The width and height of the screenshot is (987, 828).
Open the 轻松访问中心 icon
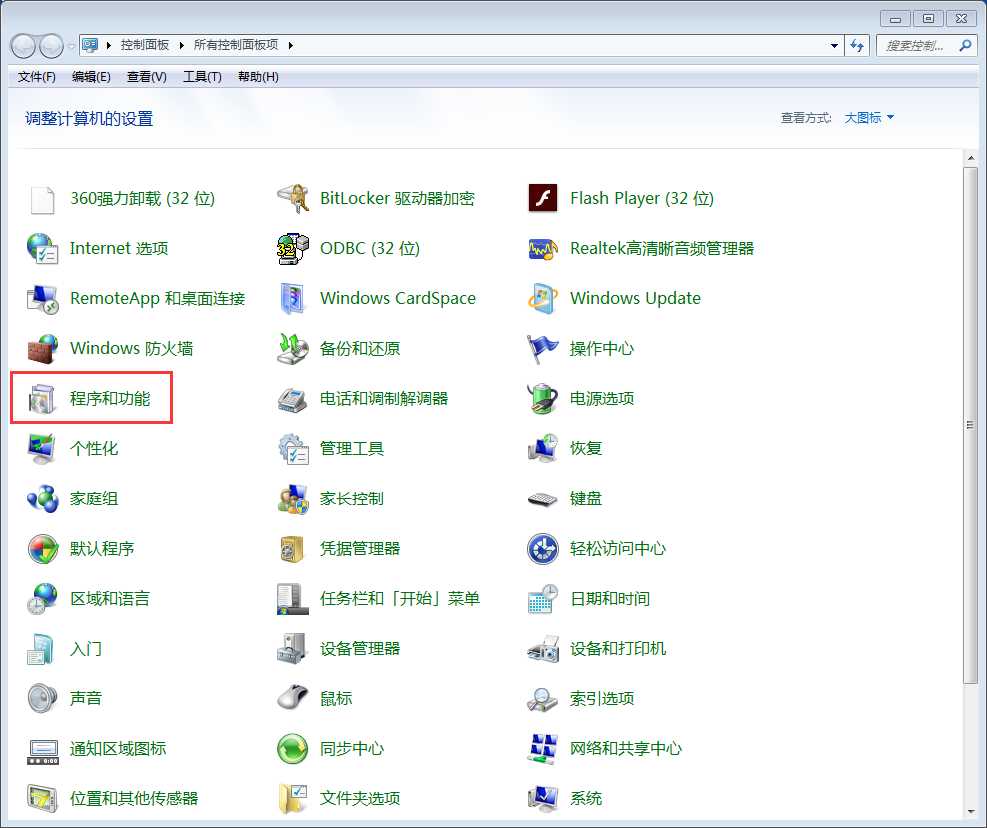click(x=543, y=548)
